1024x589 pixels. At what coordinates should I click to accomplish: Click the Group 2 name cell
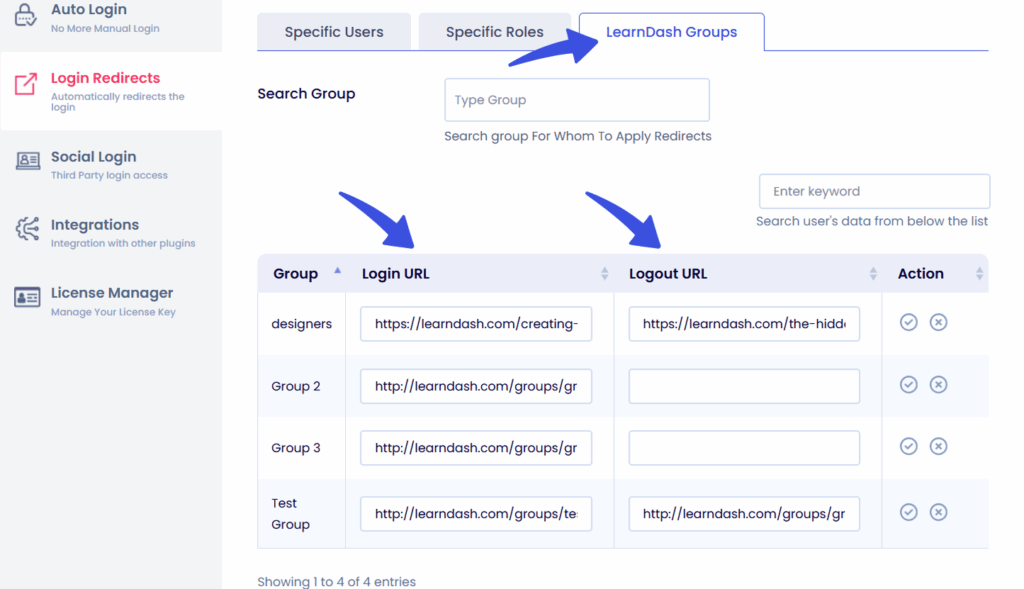(302, 386)
